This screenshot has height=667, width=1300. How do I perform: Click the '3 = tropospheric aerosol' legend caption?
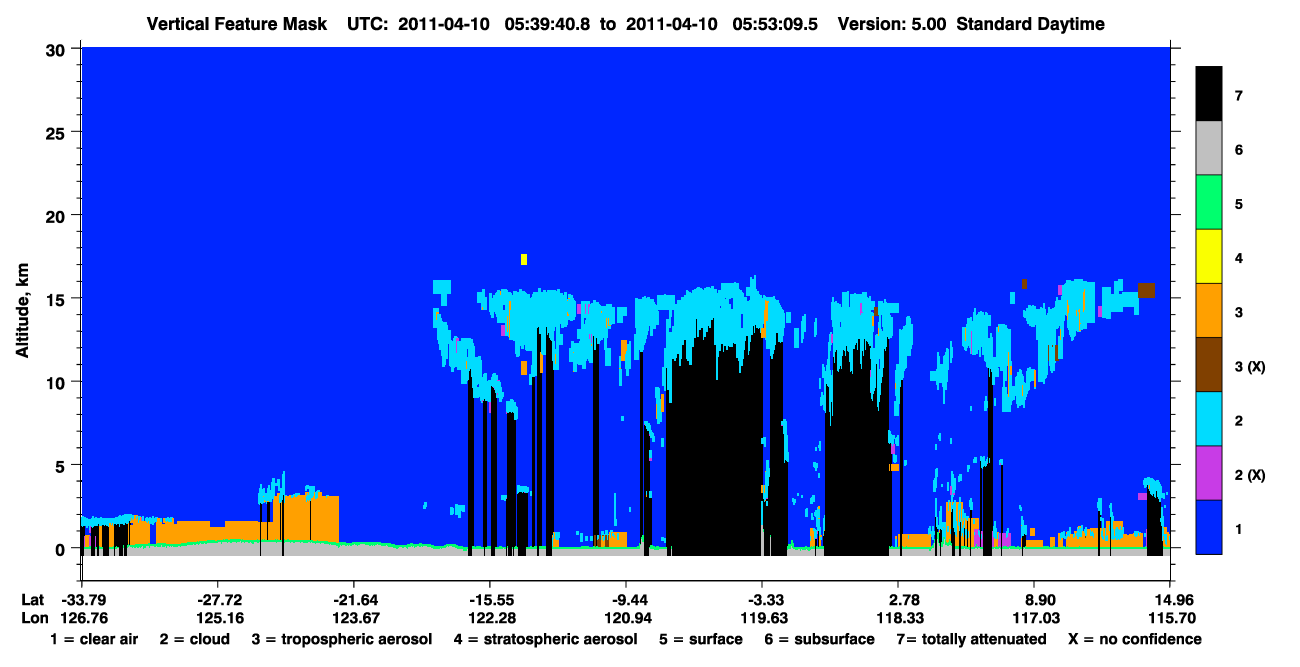tap(342, 639)
